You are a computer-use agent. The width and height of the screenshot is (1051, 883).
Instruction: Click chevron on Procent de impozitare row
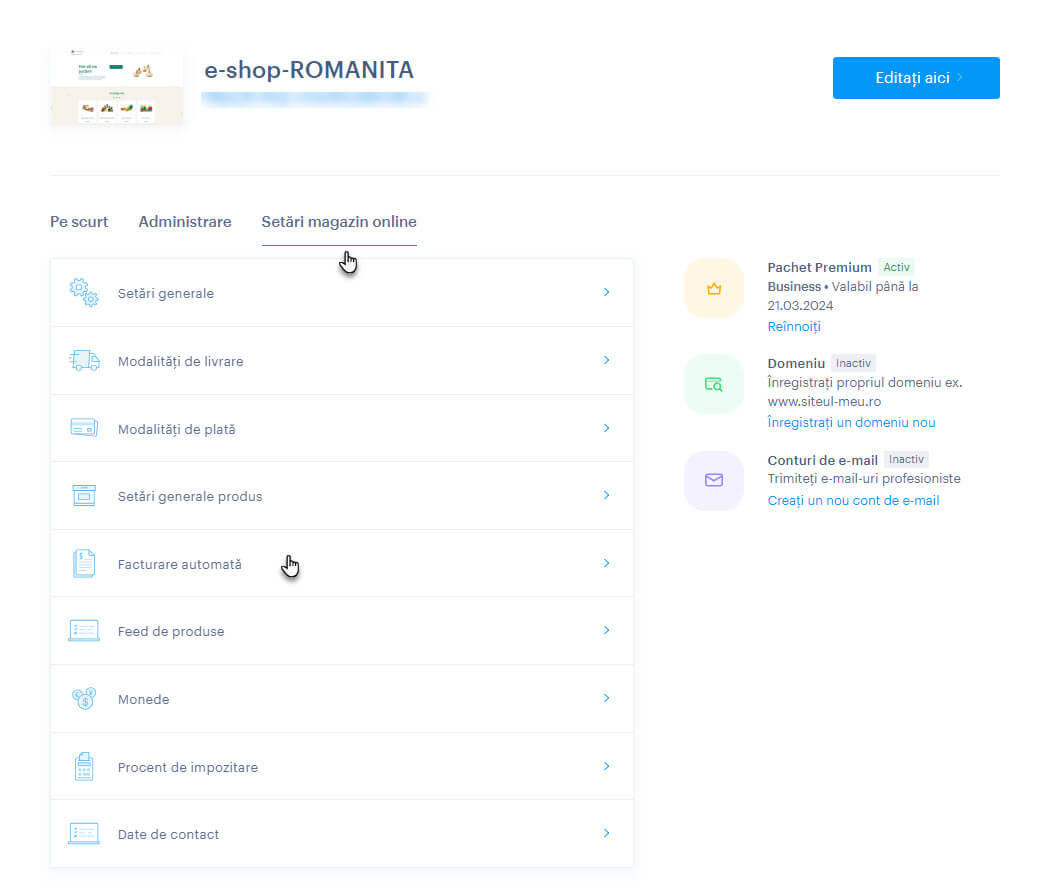click(x=606, y=766)
